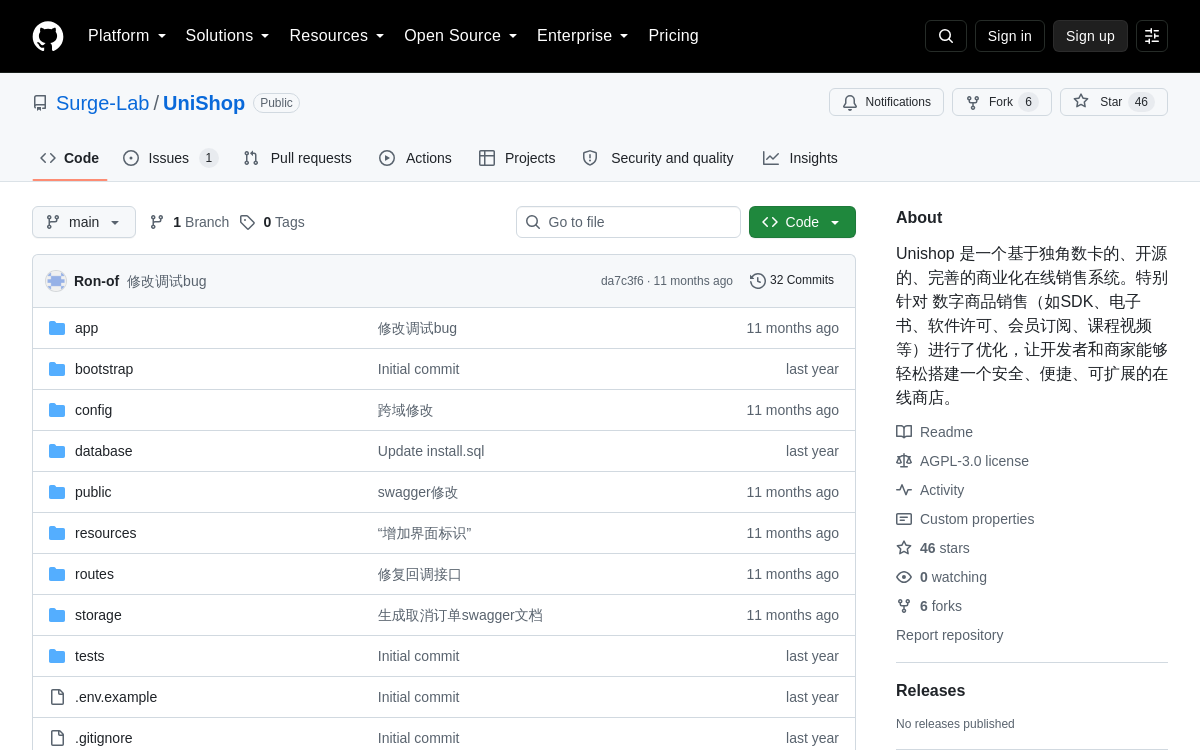This screenshot has height=750, width=1200.
Task: Open the 1 Branch link
Action: [190, 222]
